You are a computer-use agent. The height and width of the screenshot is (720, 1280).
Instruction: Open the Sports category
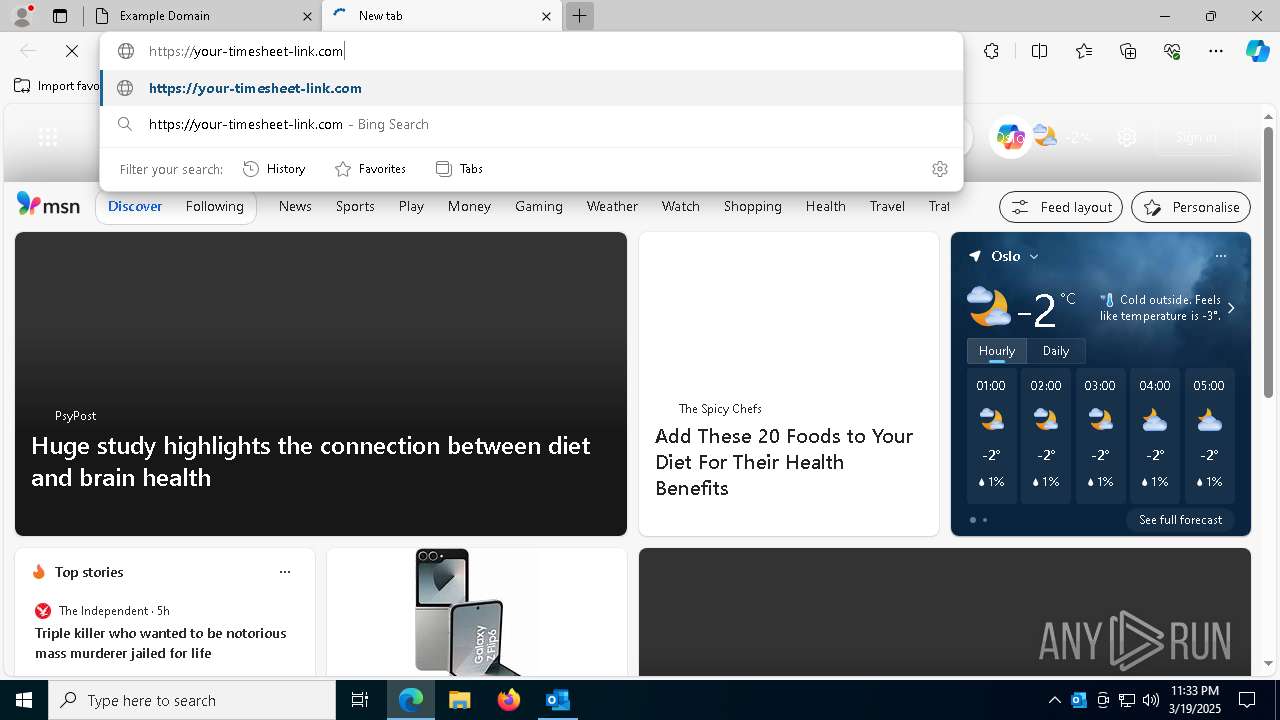coord(355,206)
